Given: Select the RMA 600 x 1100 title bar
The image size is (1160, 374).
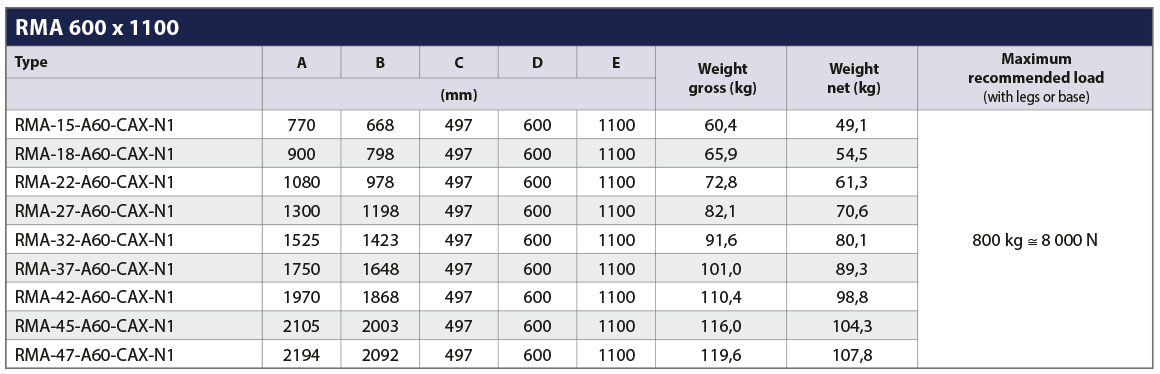Looking at the screenshot, I should point(579,27).
